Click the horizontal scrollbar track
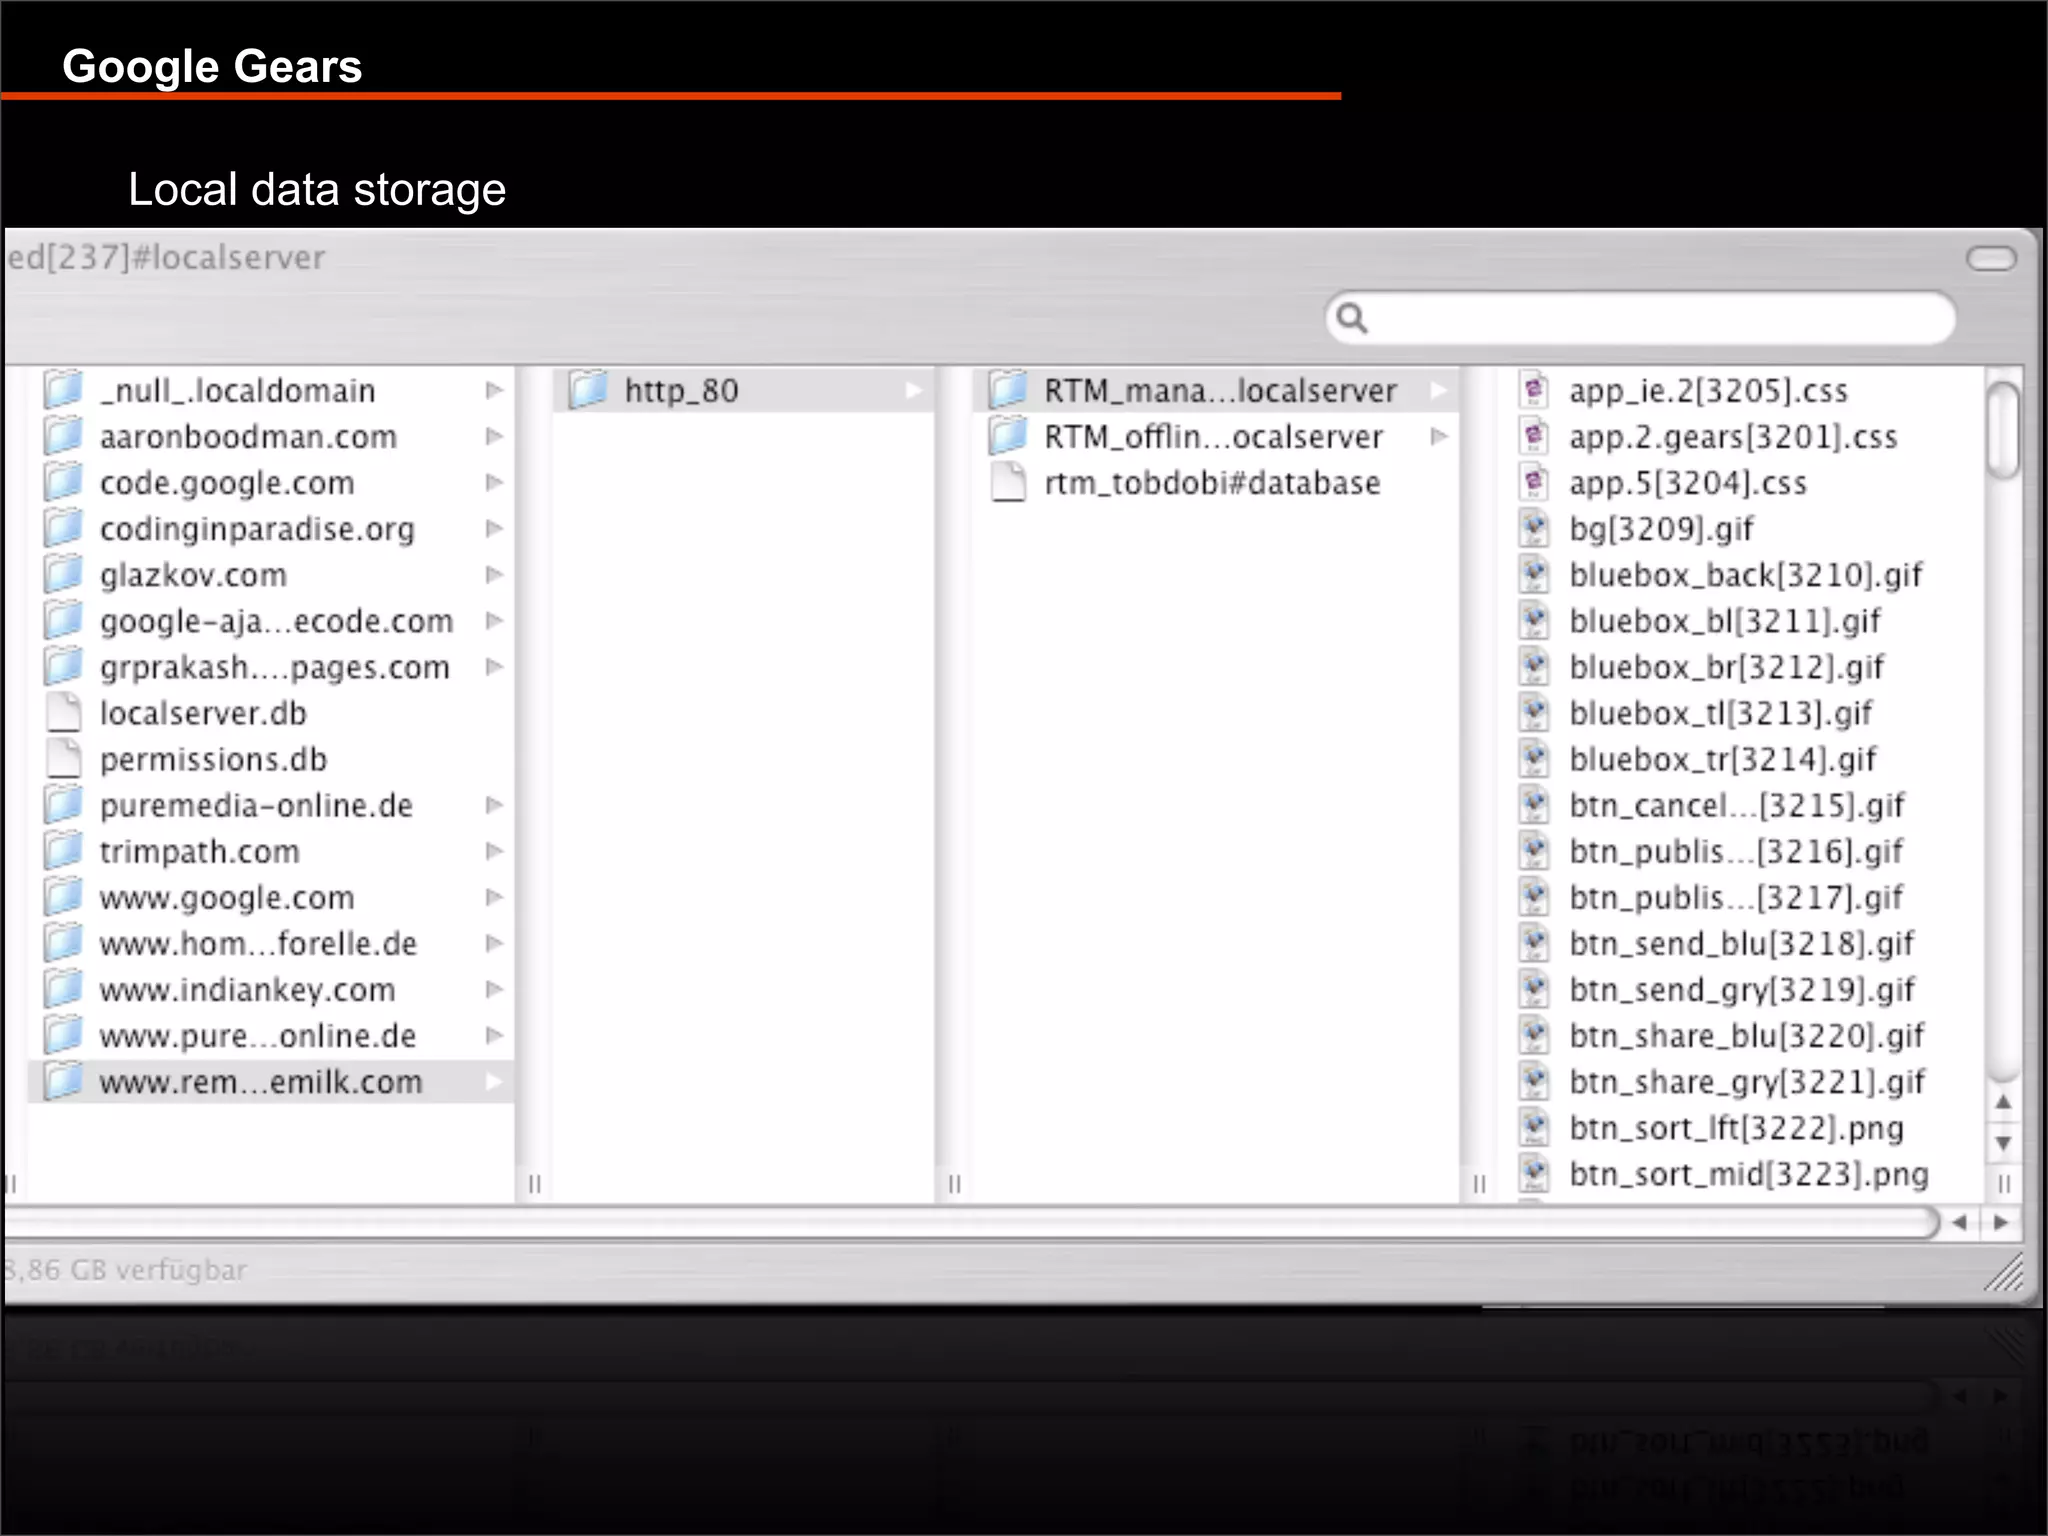2048x1536 pixels. pyautogui.click(x=970, y=1222)
